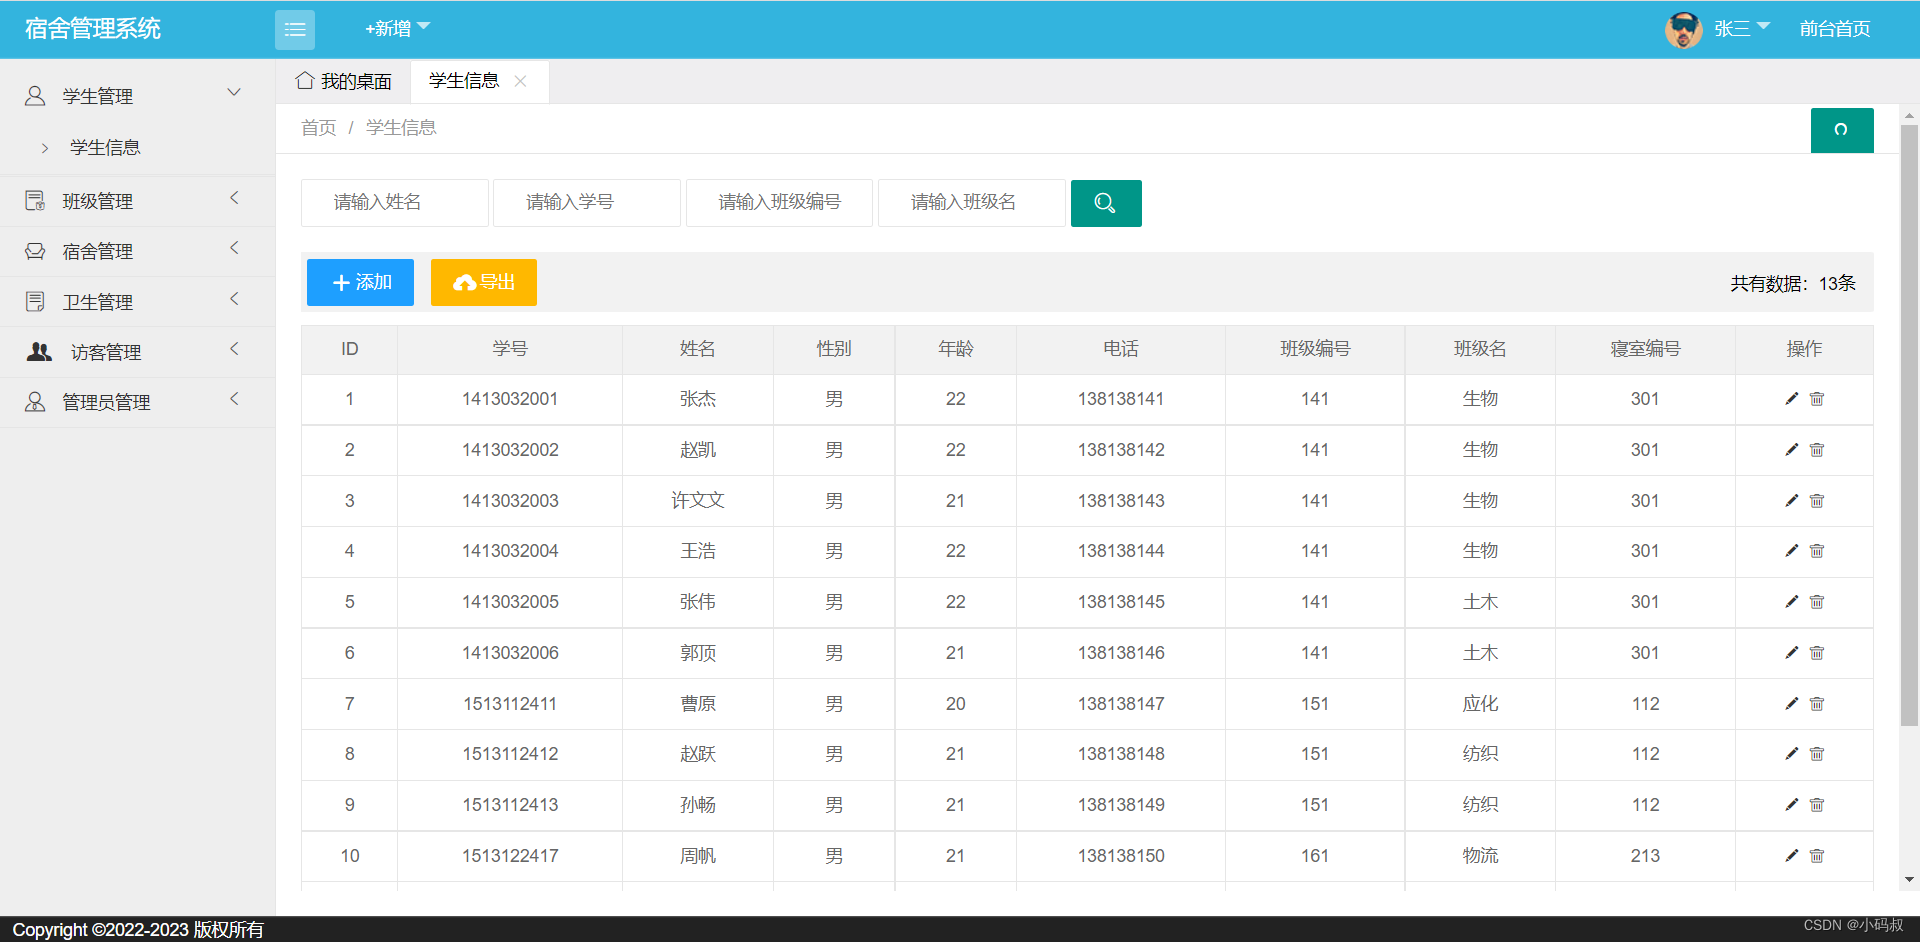Delete row 赵跃 with trash icon
1920x942 pixels.
[x=1817, y=754]
